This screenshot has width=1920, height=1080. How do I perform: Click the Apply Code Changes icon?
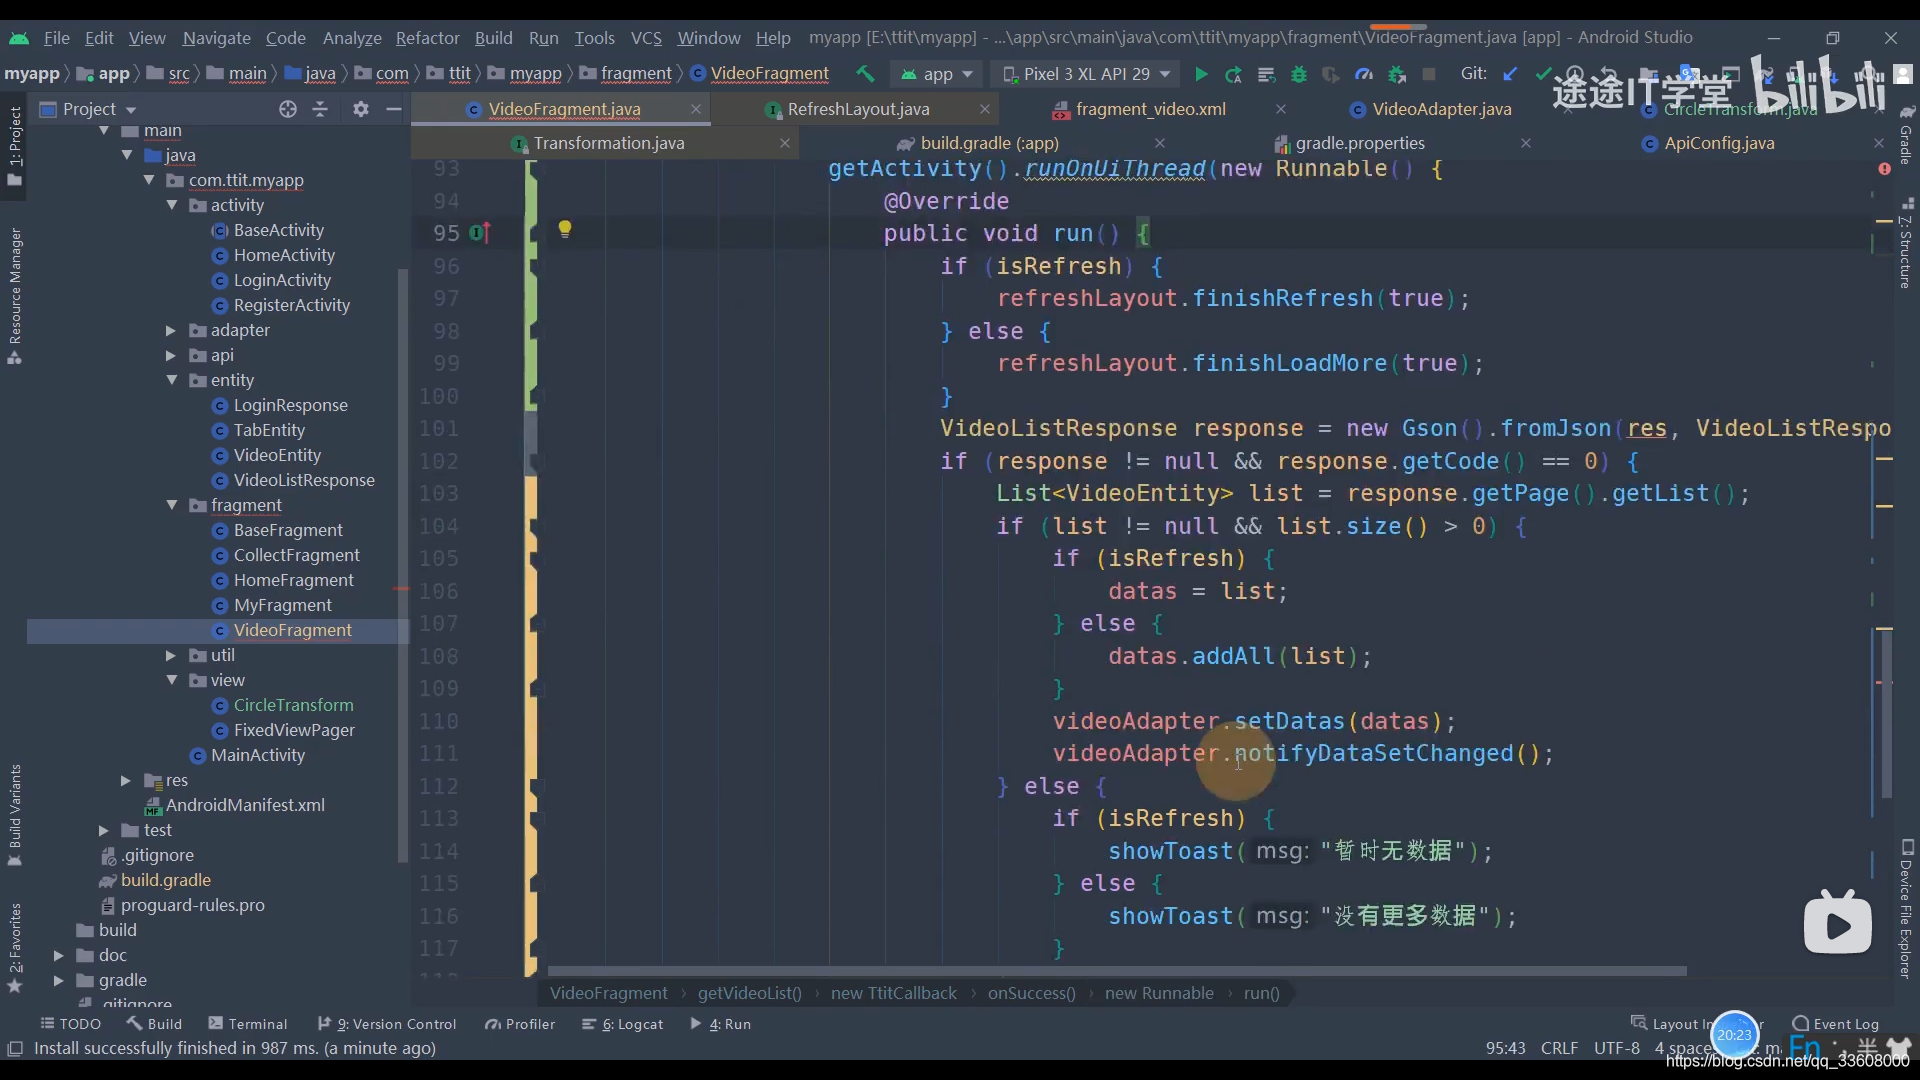pos(1266,74)
